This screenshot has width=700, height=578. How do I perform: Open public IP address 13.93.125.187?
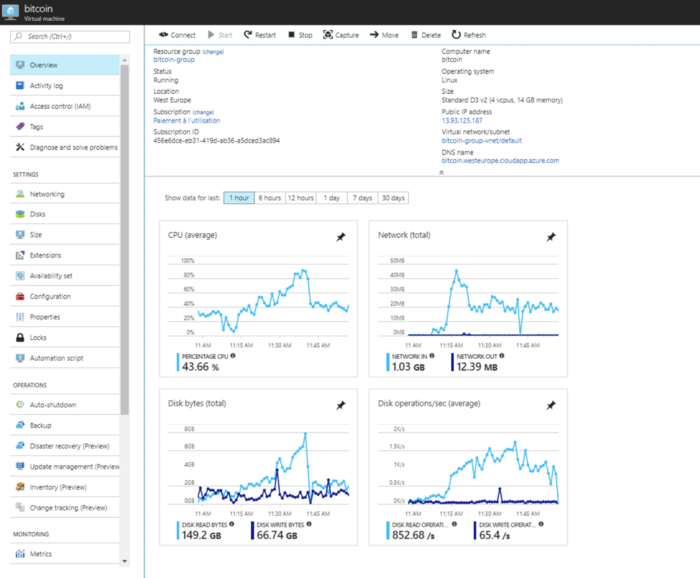click(x=462, y=121)
